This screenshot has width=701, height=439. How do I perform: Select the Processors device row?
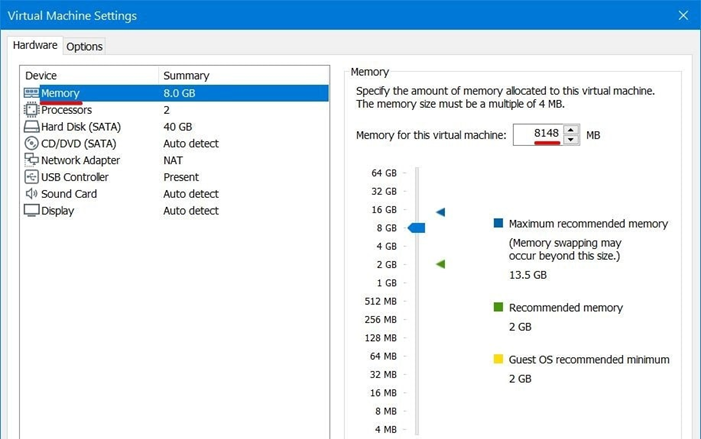175,110
